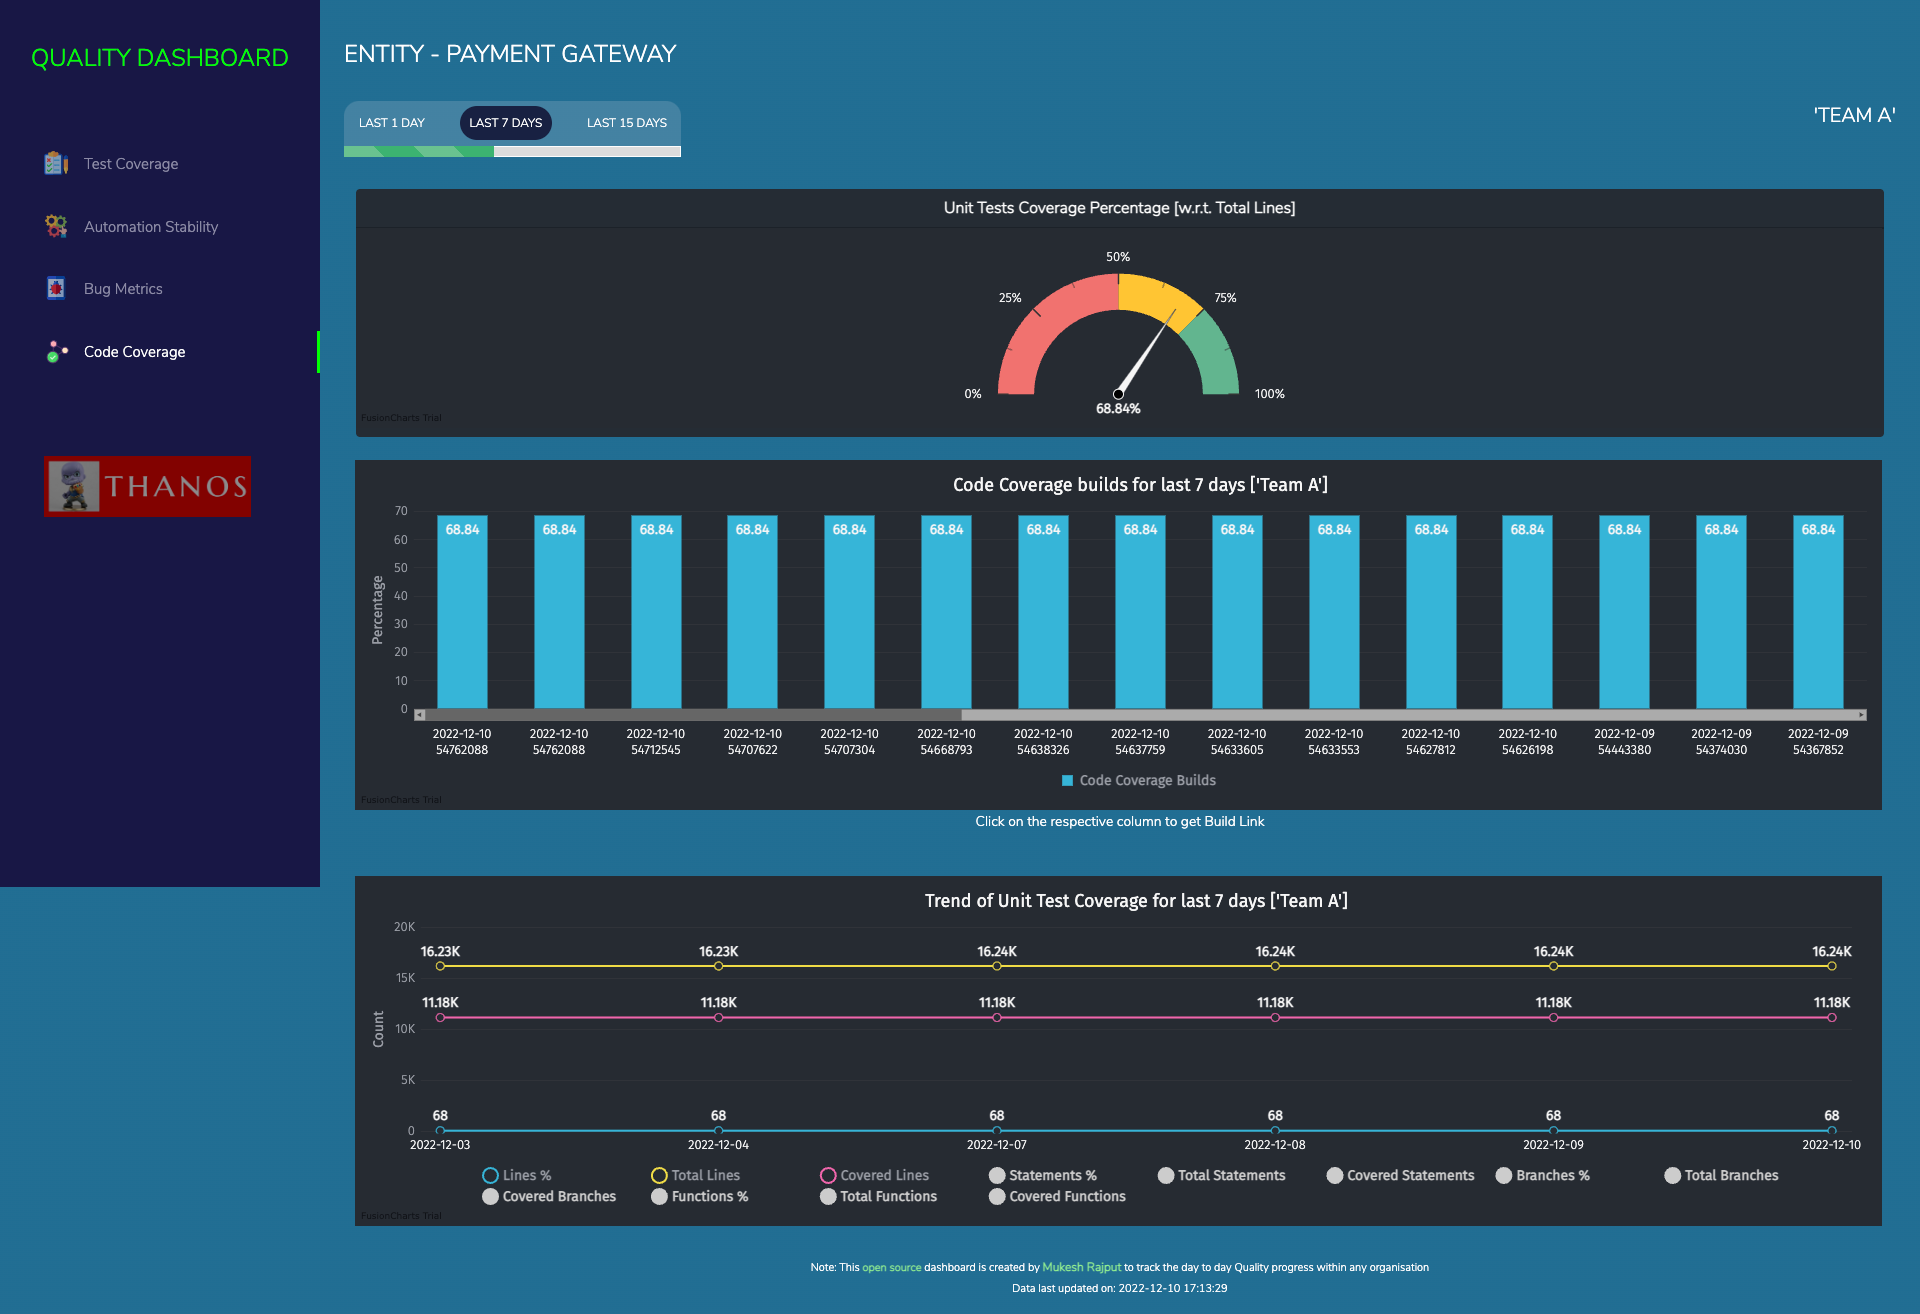Switch to the LAST 1 DAY tab
Viewport: 1920px width, 1314px height.
tap(392, 123)
